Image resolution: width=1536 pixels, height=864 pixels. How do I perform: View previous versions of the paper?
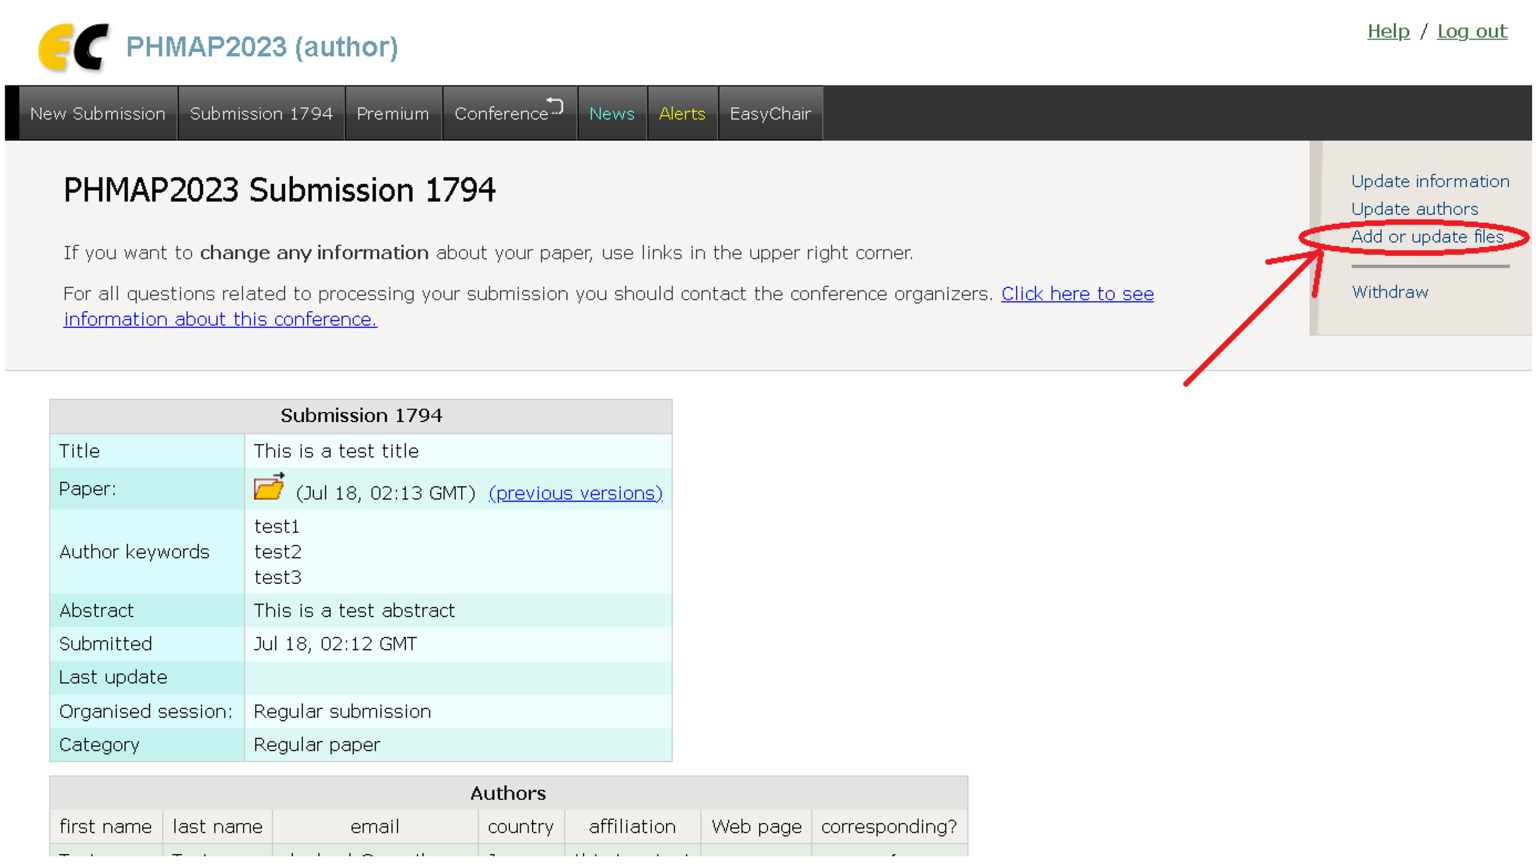coord(575,493)
